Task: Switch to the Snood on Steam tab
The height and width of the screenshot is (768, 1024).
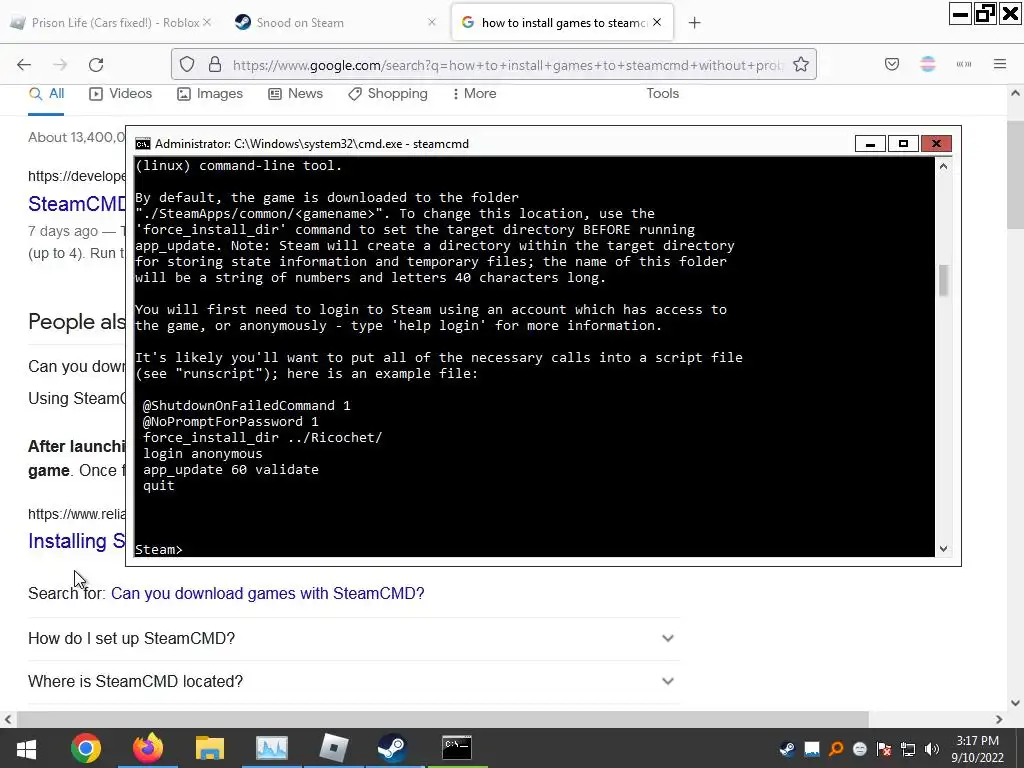Action: click(x=333, y=23)
